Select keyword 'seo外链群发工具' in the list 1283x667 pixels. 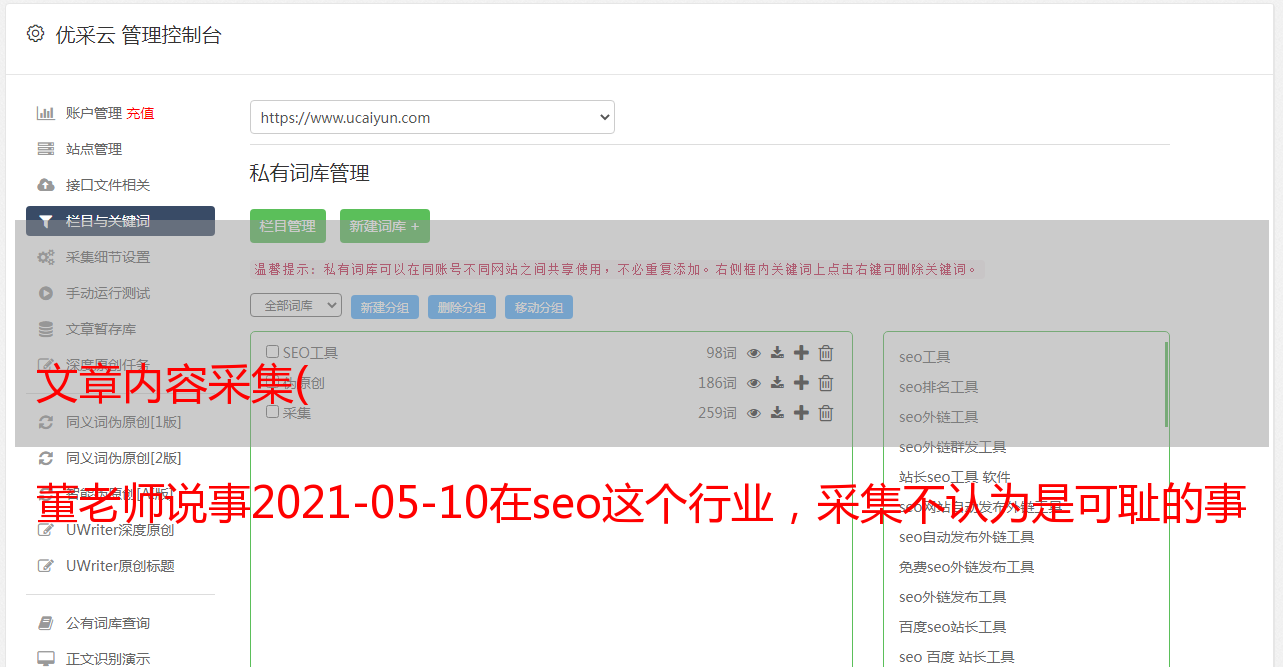point(953,447)
